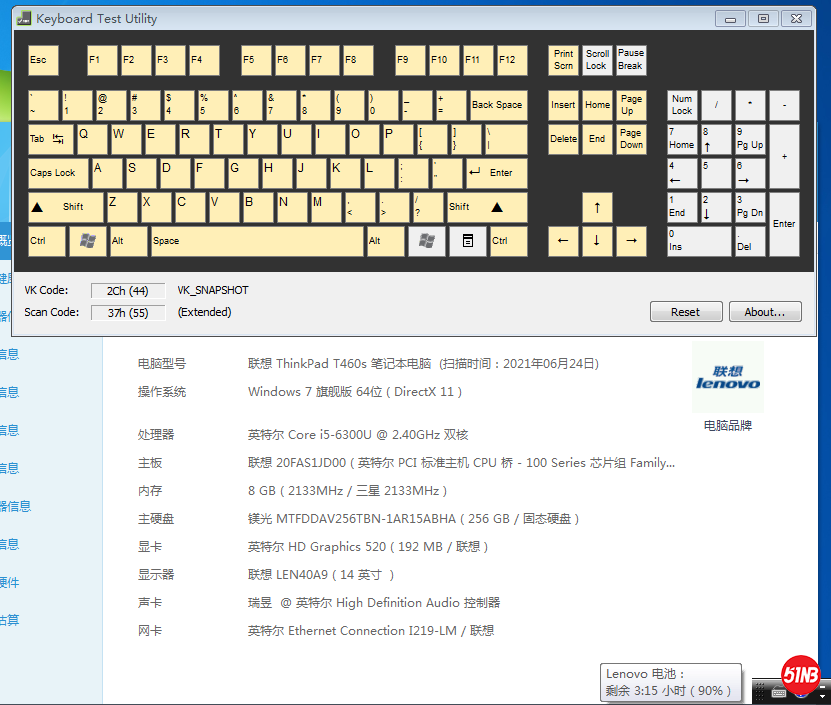Click the Back Space key
Image resolution: width=831 pixels, height=705 pixels.
[497, 105]
